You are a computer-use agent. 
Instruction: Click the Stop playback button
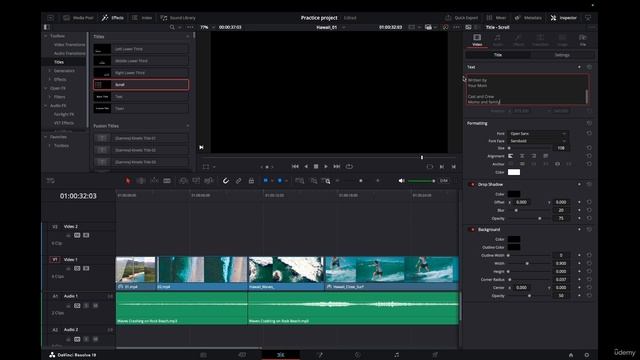pyautogui.click(x=316, y=167)
